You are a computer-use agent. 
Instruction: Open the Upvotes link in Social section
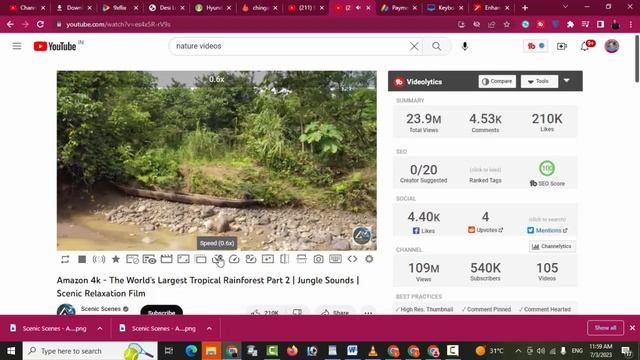(485, 230)
